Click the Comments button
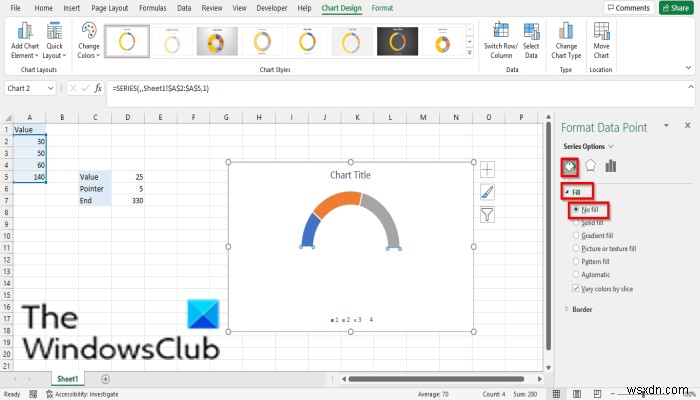 pyautogui.click(x=629, y=8)
